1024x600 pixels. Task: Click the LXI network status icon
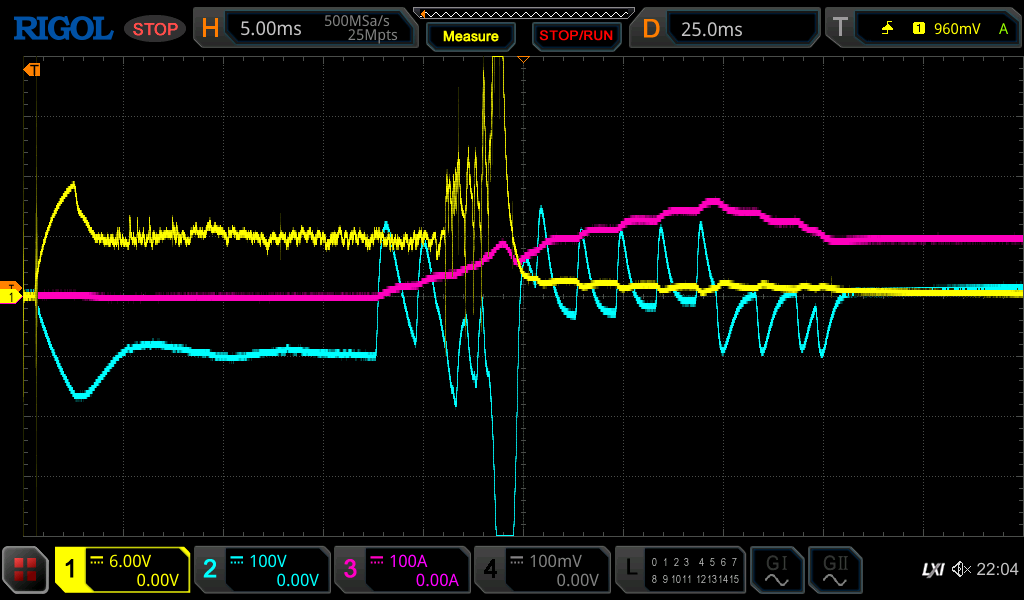[x=932, y=569]
